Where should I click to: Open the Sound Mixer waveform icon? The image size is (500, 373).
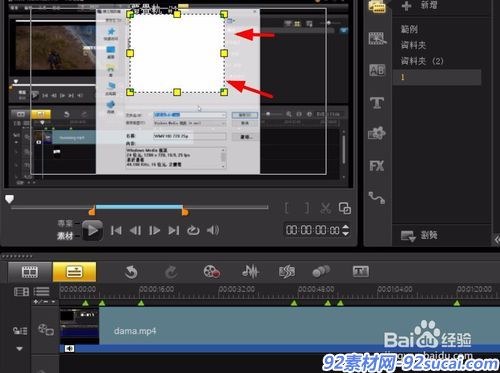(250, 272)
